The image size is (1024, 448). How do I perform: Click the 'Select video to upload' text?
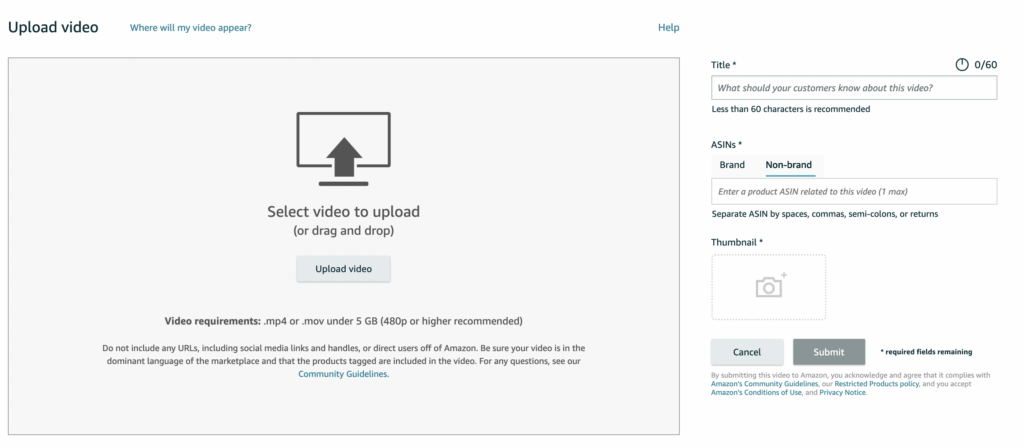(344, 212)
